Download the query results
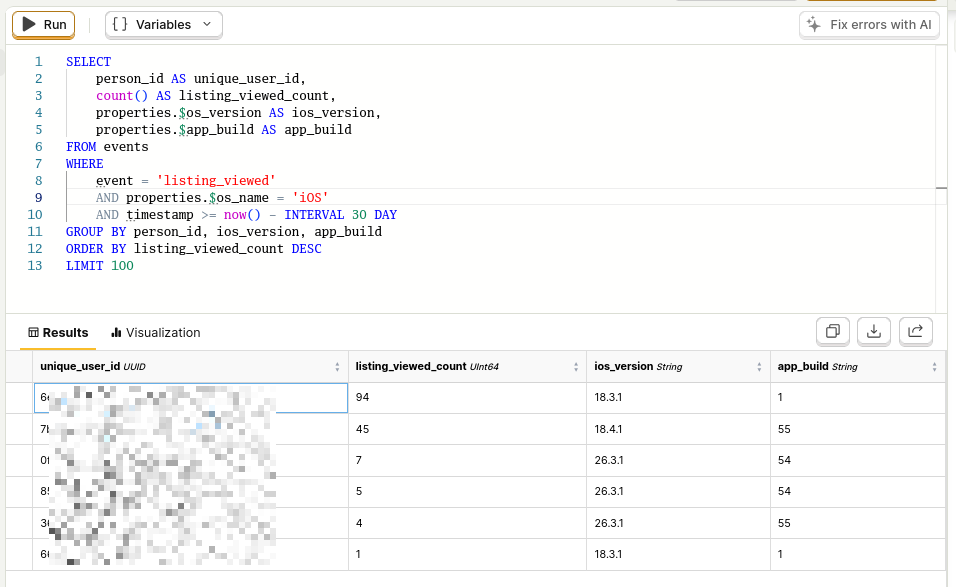Viewport: 956px width, 587px height. (874, 331)
